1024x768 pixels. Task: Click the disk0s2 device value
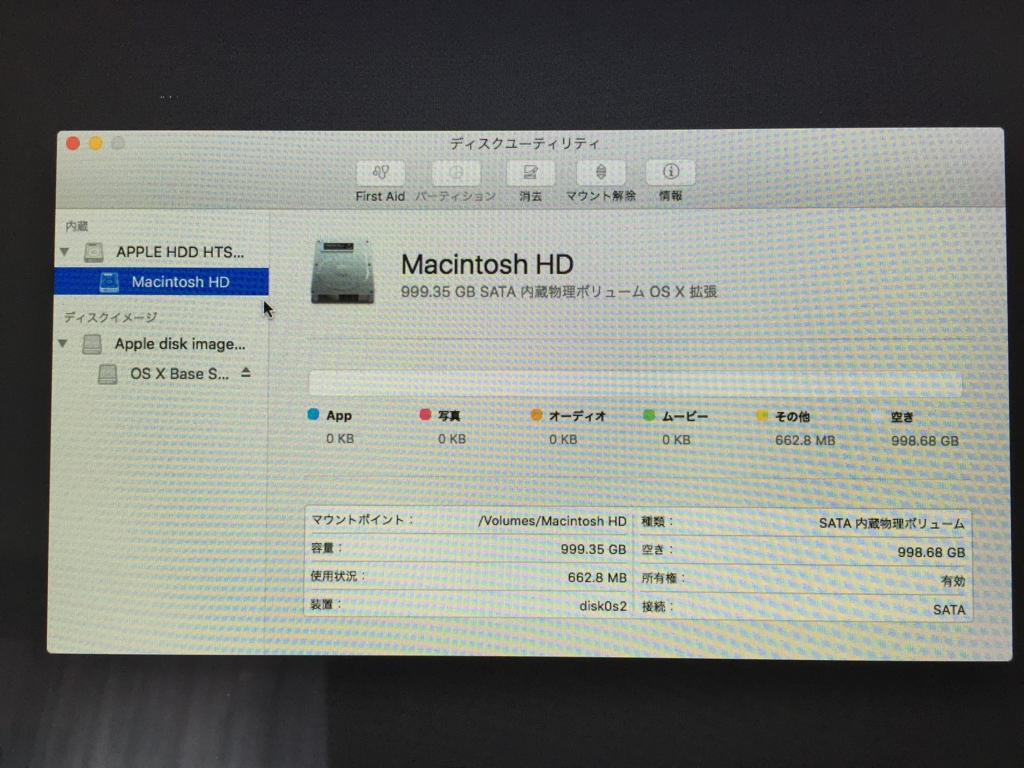coord(603,606)
